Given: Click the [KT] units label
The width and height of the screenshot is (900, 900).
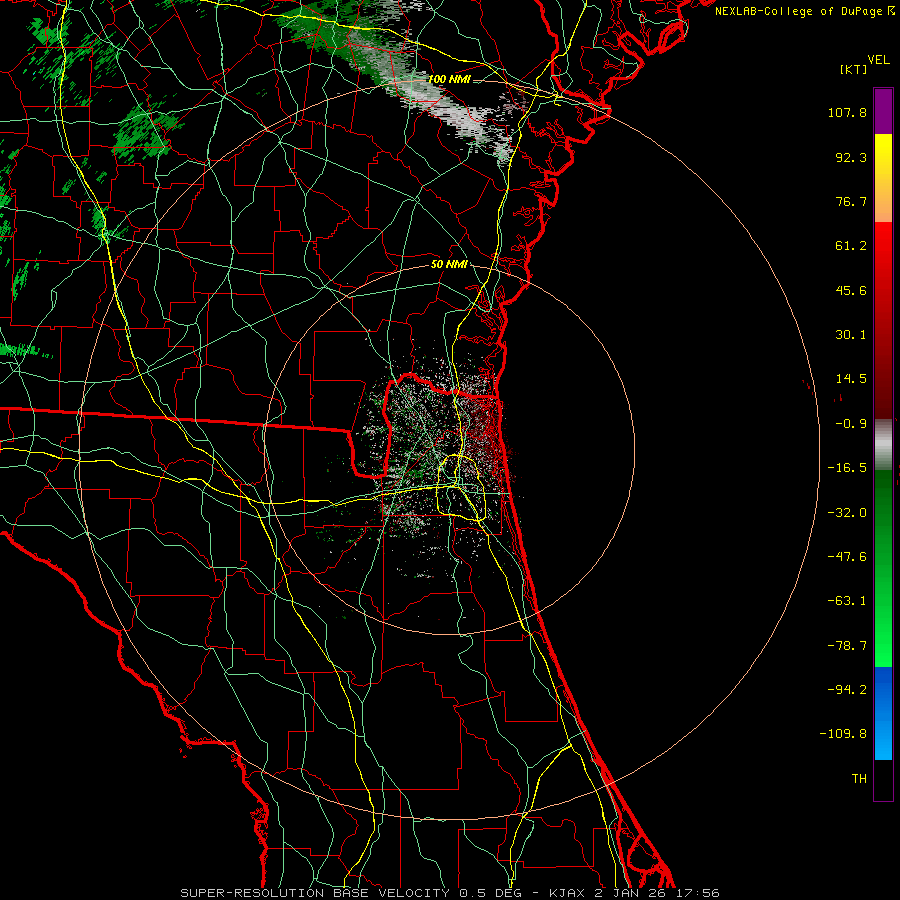Looking at the screenshot, I should pos(854,69).
